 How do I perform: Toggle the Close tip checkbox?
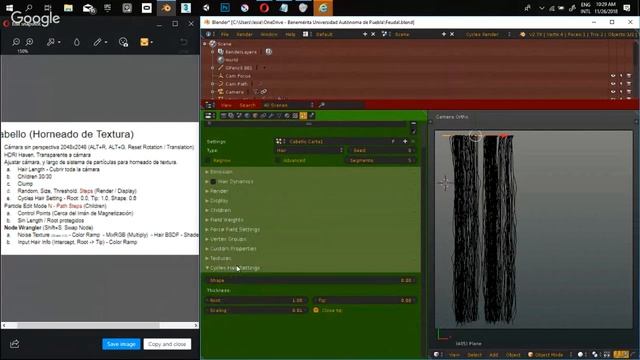point(316,310)
